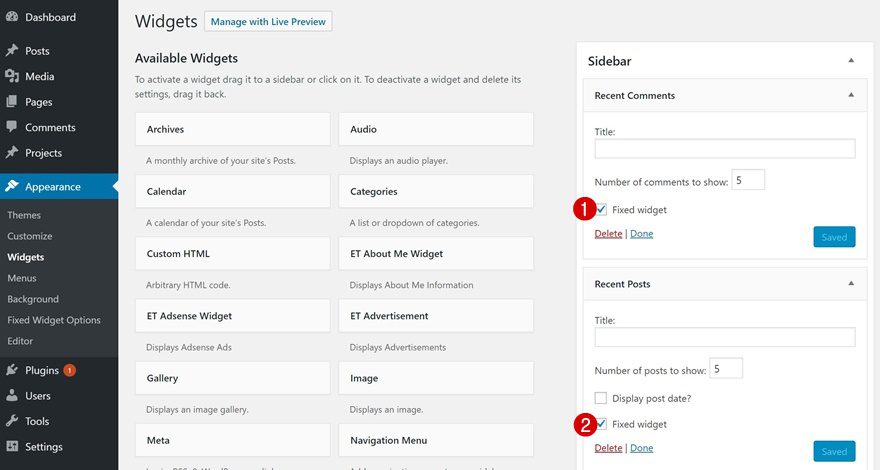The height and width of the screenshot is (470, 880).
Task: Click the Comments speech bubble icon
Action: coord(12,128)
